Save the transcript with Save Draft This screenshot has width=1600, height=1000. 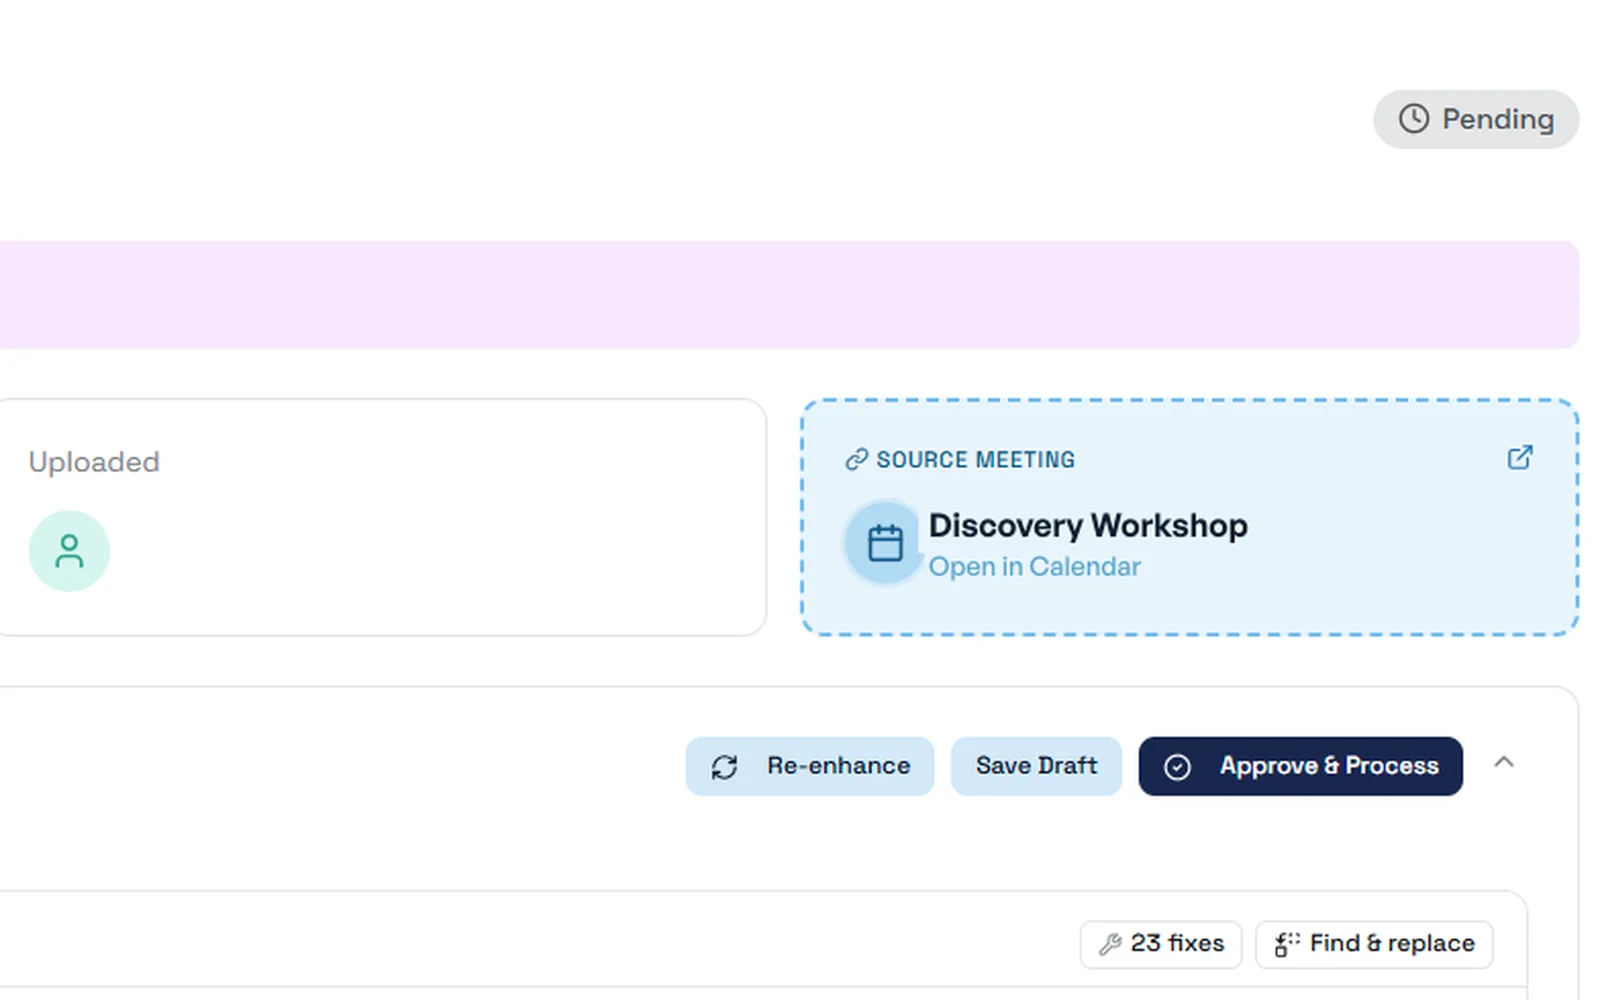coord(1036,766)
